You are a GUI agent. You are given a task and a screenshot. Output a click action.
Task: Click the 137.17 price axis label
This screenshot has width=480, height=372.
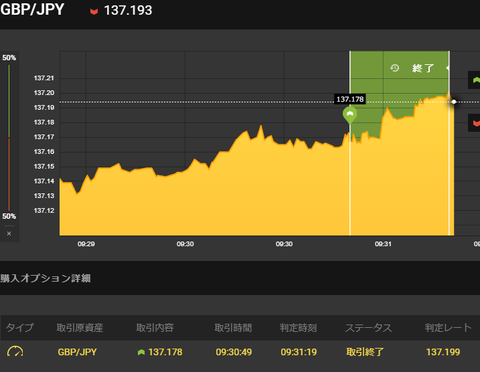click(x=44, y=137)
